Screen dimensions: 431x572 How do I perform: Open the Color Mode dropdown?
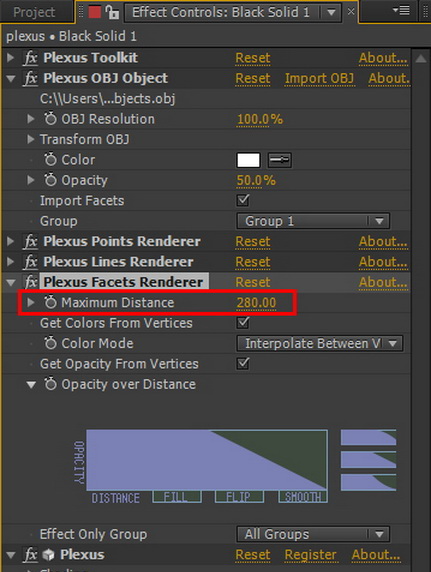pos(320,343)
